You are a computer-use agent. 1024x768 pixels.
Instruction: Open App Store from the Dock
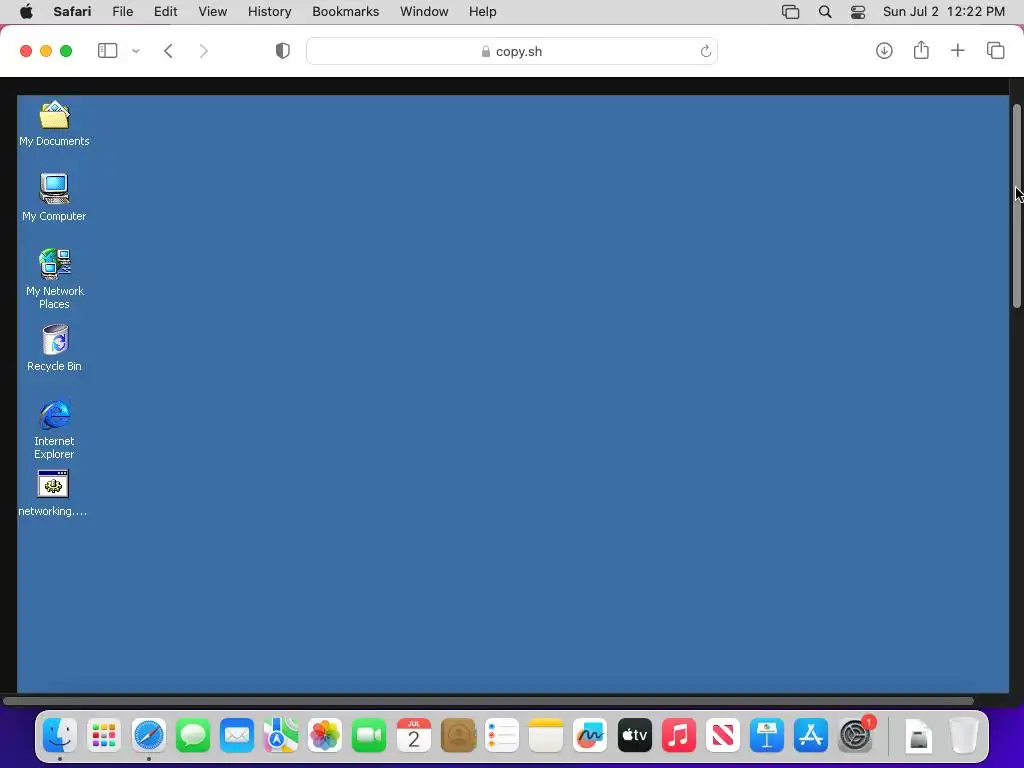[811, 736]
